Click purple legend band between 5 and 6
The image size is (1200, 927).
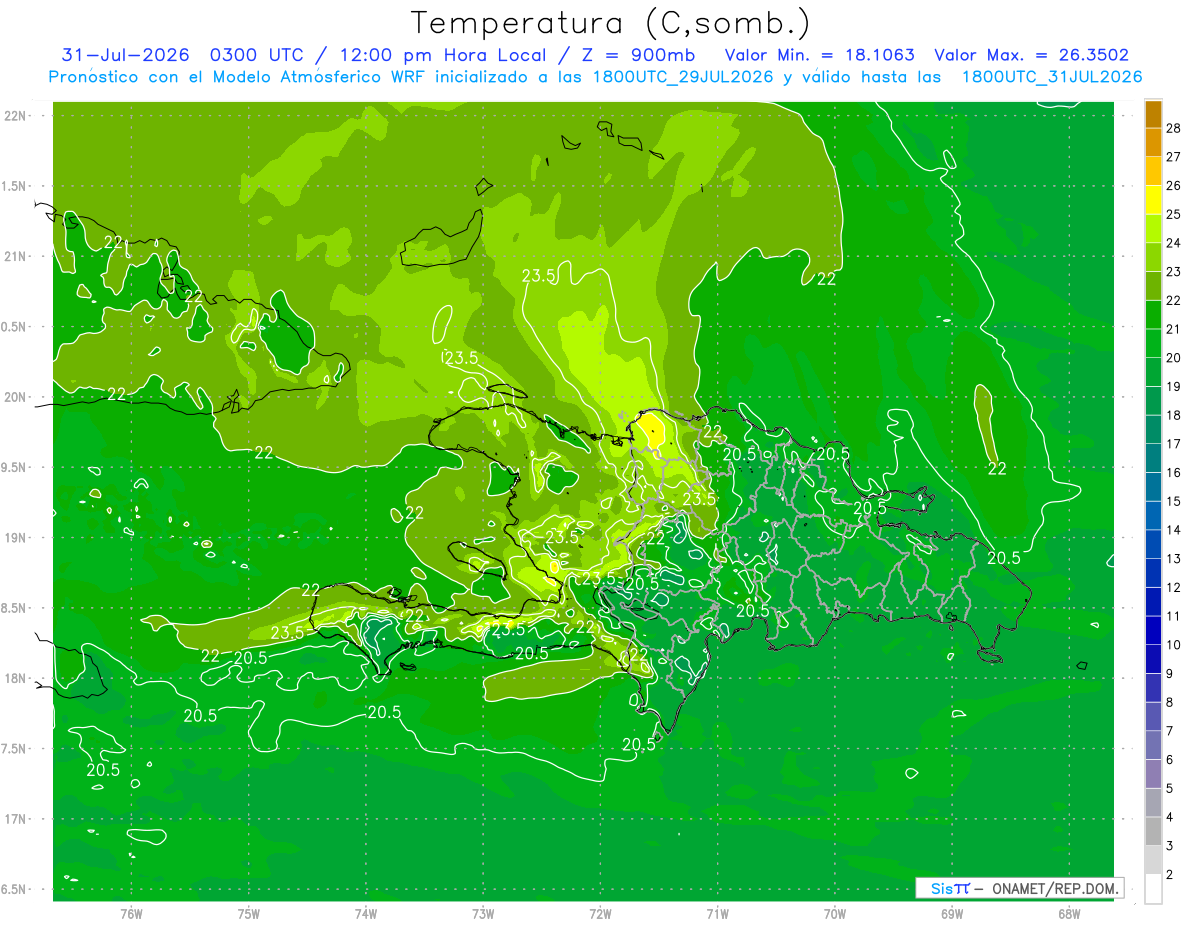click(x=1153, y=774)
